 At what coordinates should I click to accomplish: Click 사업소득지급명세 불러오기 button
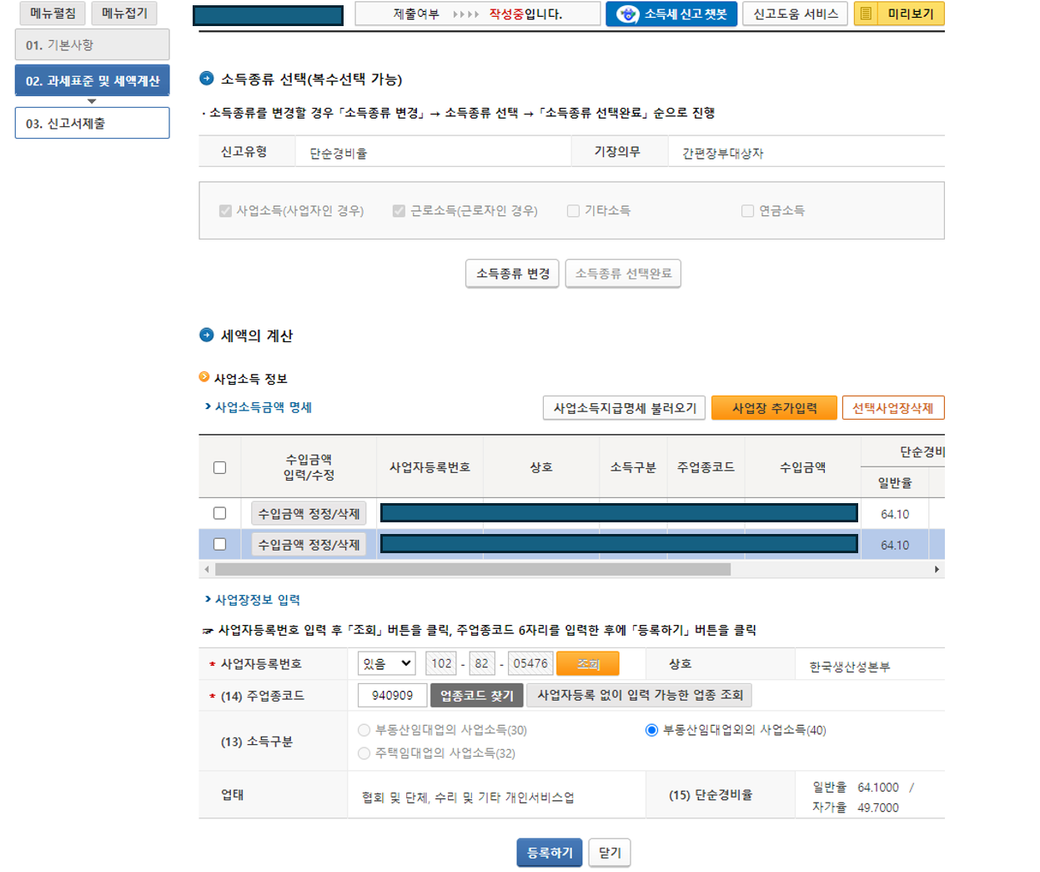pyautogui.click(x=624, y=408)
